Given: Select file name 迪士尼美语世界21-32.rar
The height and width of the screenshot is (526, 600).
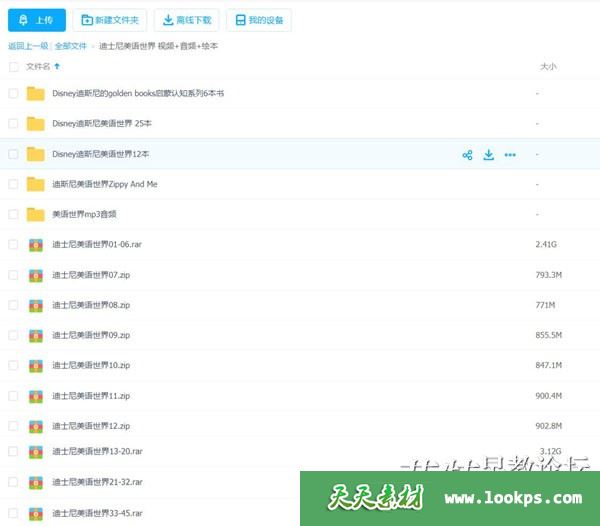Looking at the screenshot, I should point(97,482).
